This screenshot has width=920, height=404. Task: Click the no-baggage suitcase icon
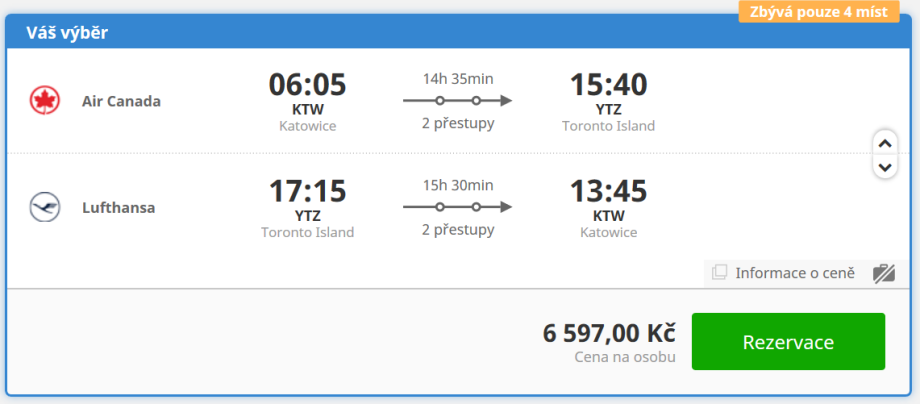pyautogui.click(x=883, y=273)
